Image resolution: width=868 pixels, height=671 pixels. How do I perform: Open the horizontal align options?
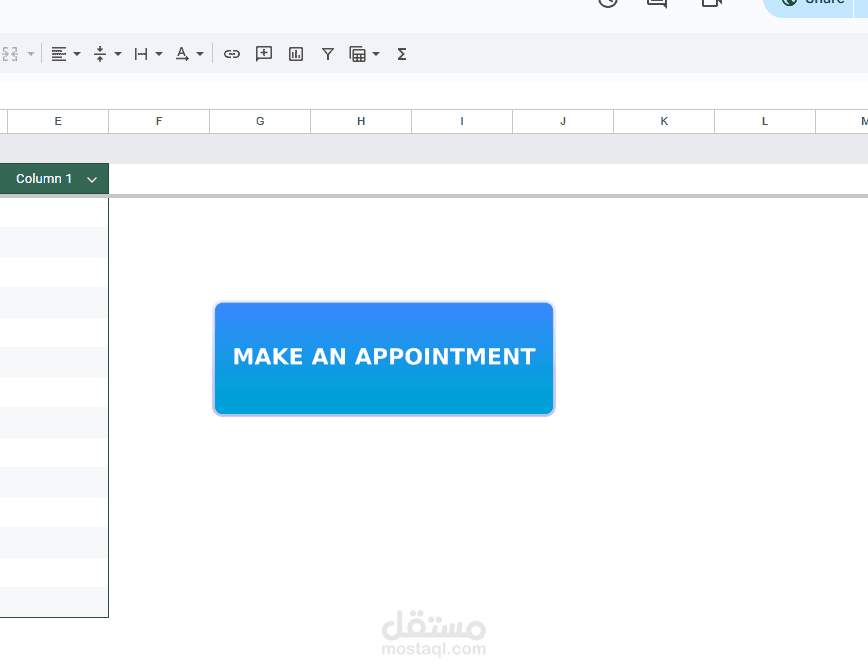coord(59,54)
